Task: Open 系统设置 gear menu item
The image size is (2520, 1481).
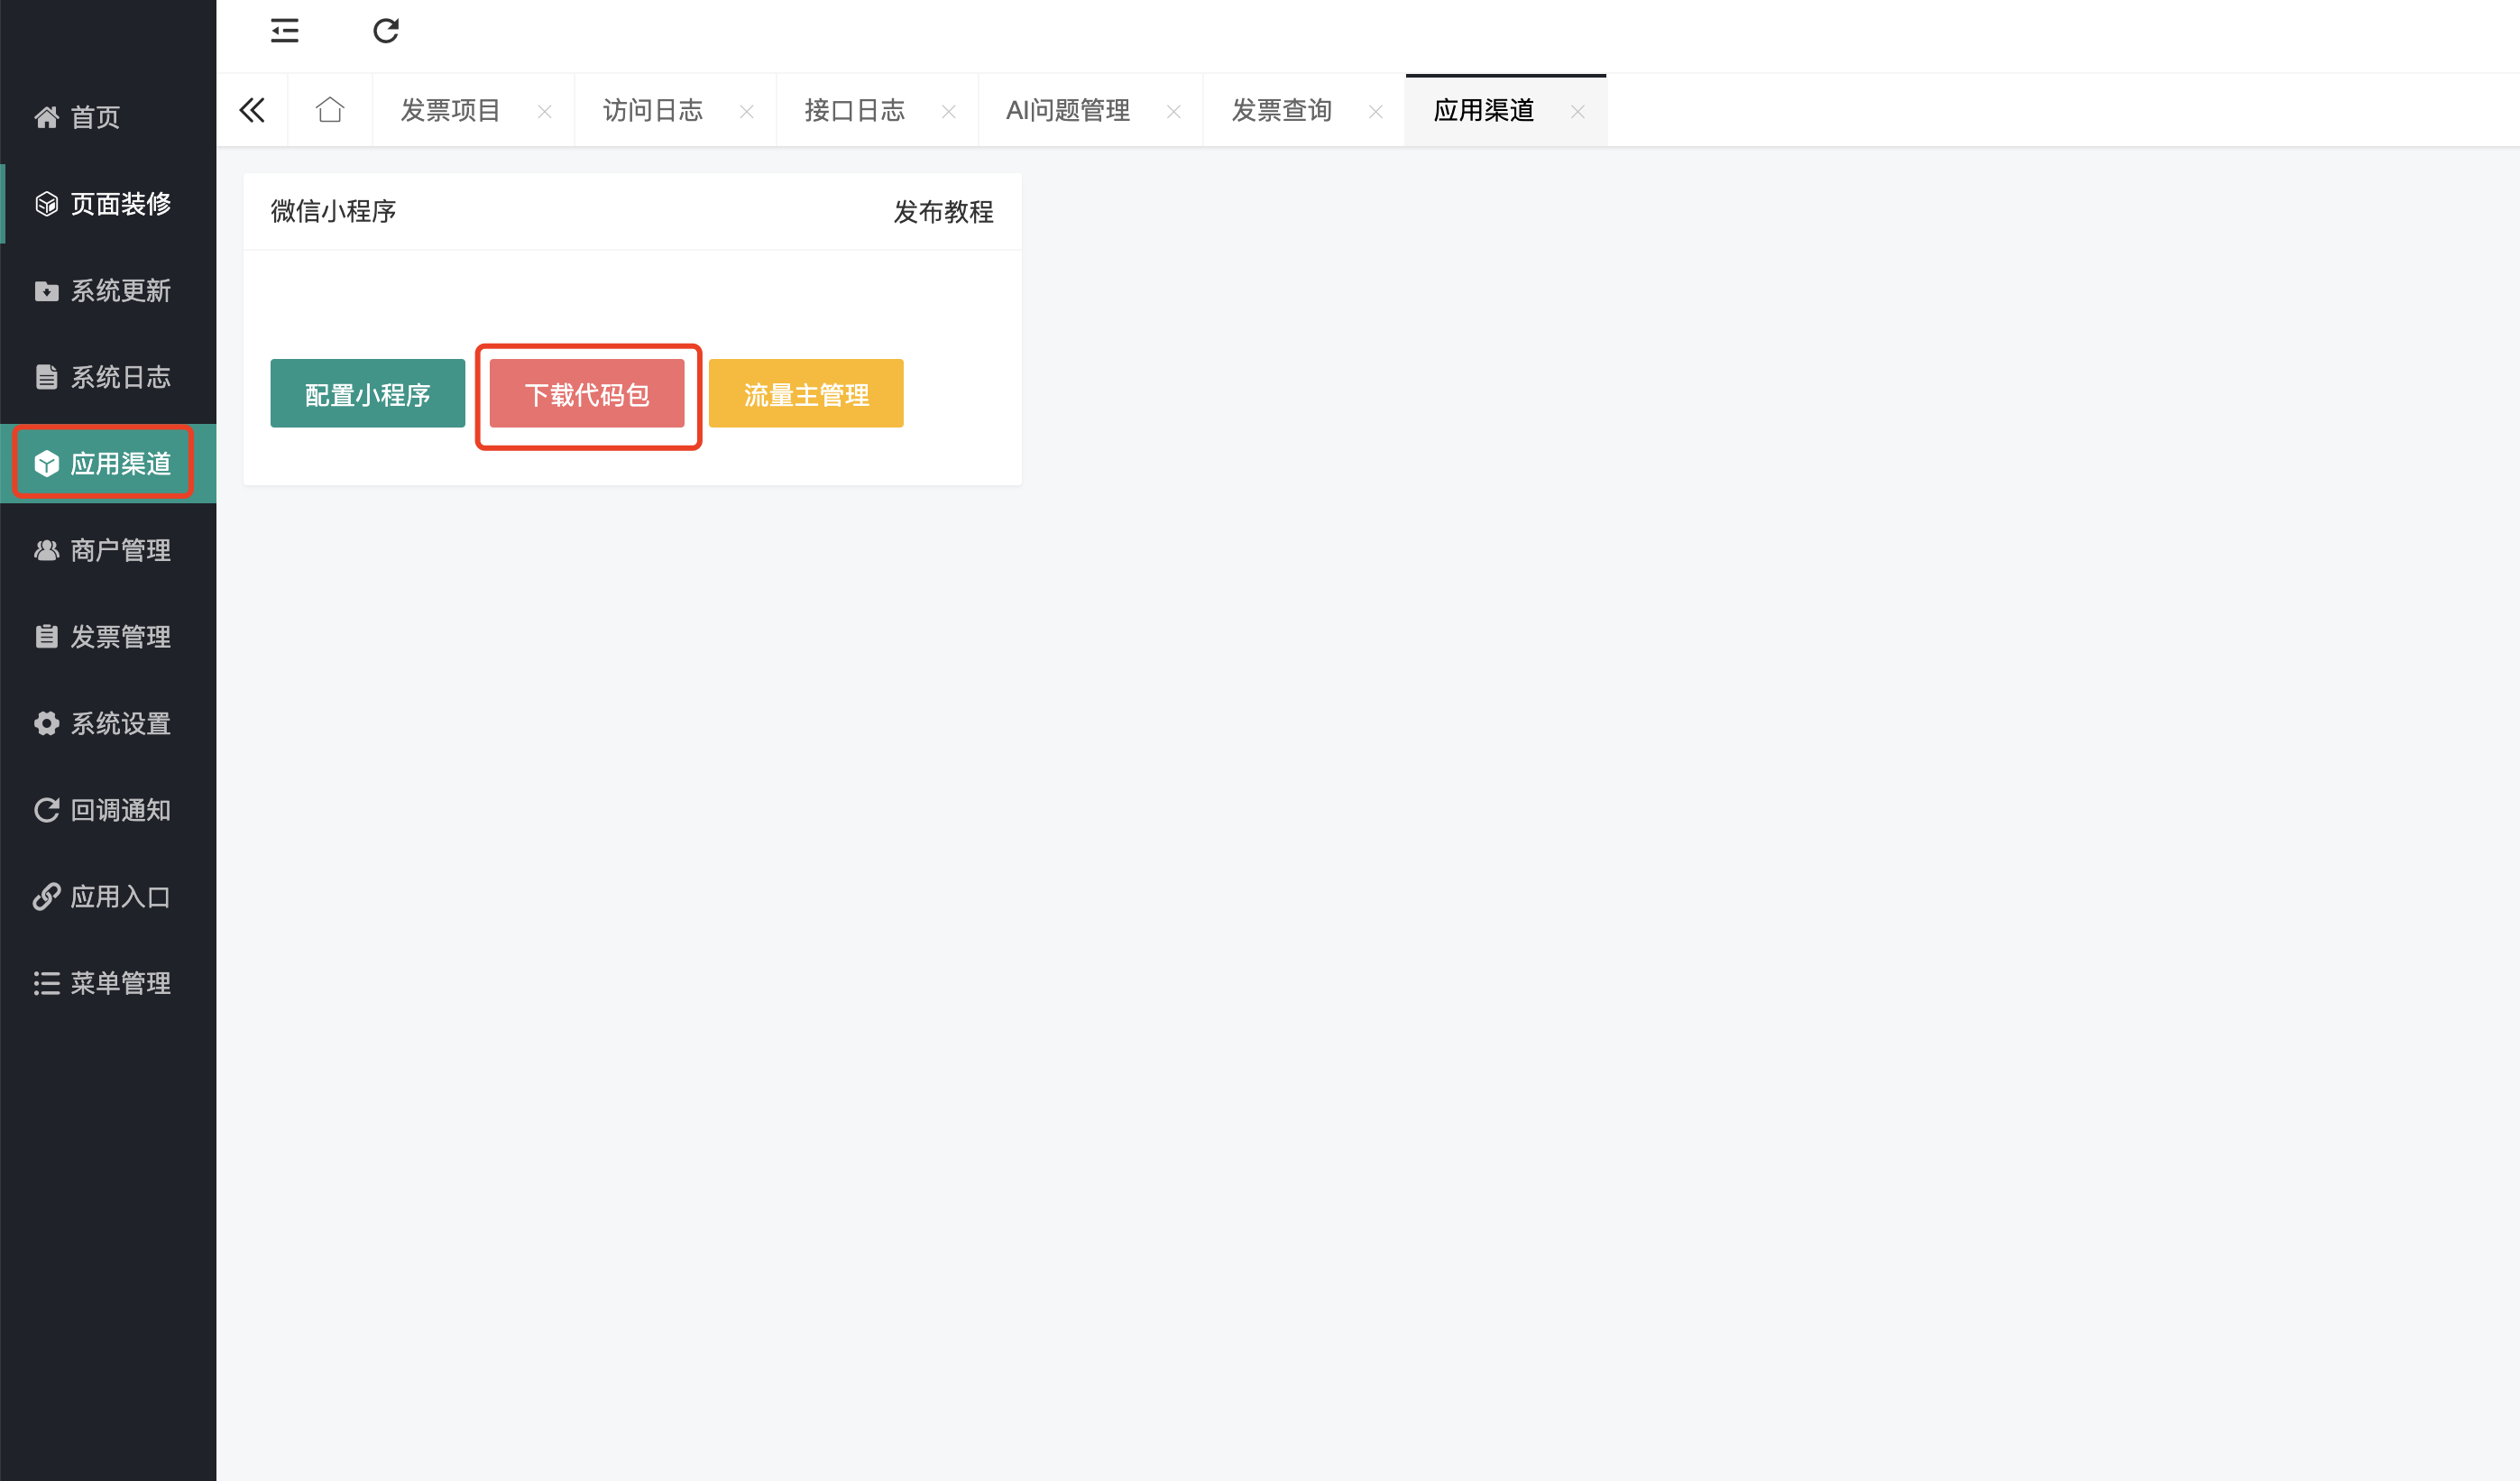Action: (120, 723)
